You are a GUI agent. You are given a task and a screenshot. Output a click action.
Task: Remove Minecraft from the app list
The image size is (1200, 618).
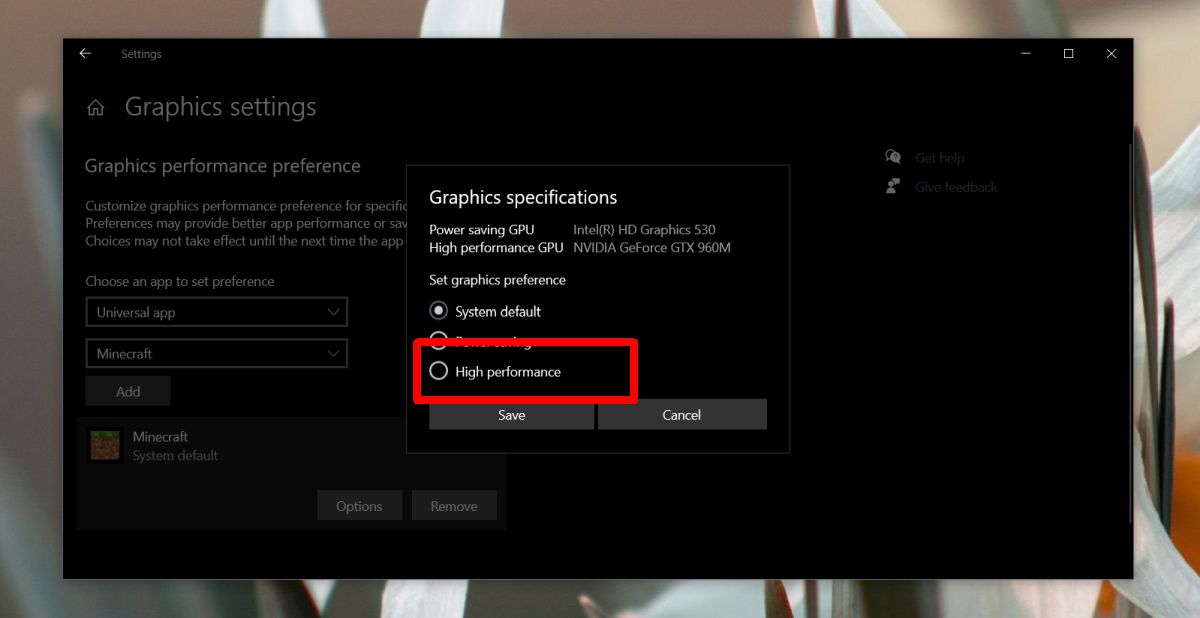pos(454,505)
